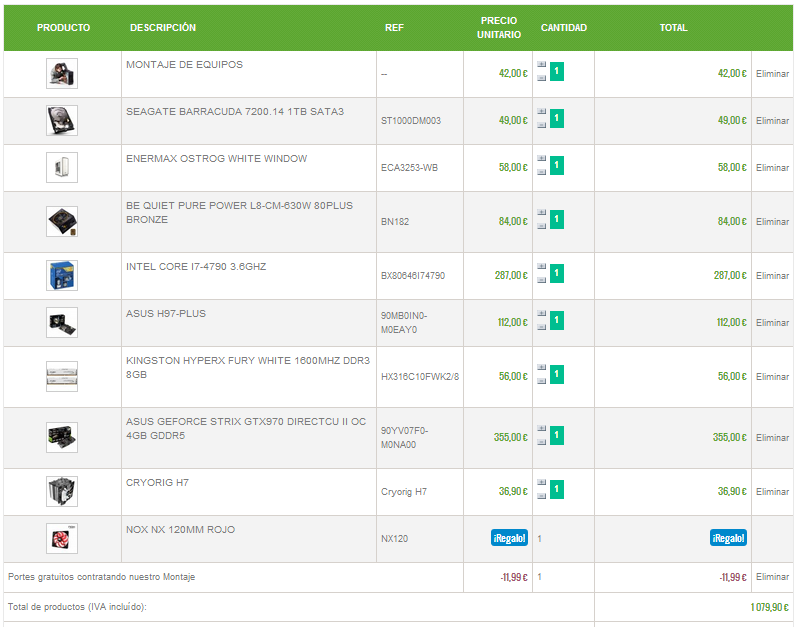Remove Enermax Ostrog via Eliminar
The width and height of the screenshot is (803, 627).
click(x=772, y=168)
